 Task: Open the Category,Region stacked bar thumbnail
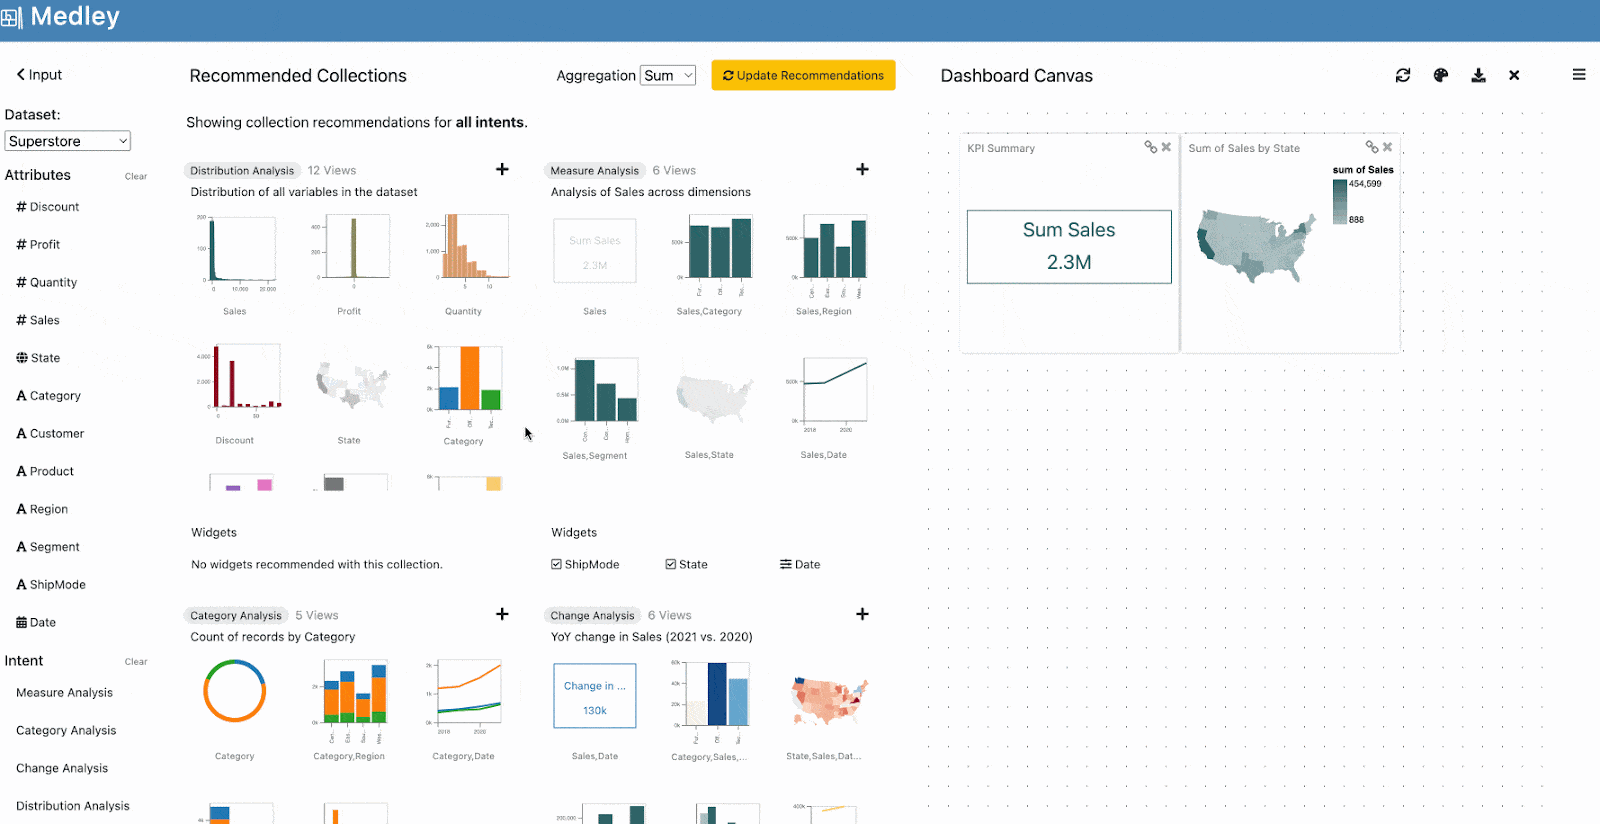click(x=349, y=701)
